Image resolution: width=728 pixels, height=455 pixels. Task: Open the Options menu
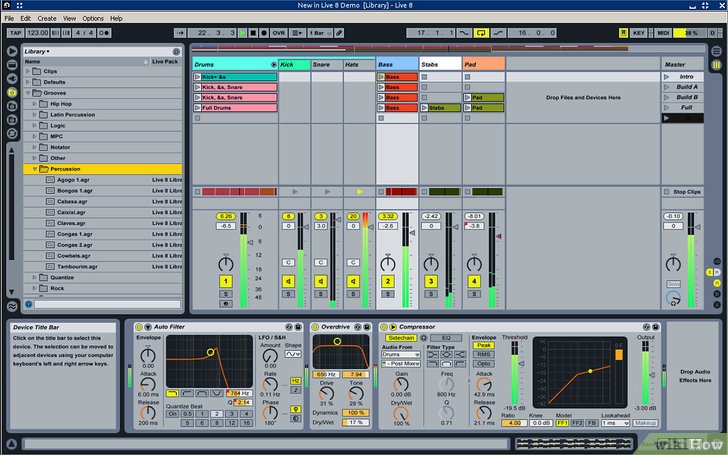click(x=93, y=19)
